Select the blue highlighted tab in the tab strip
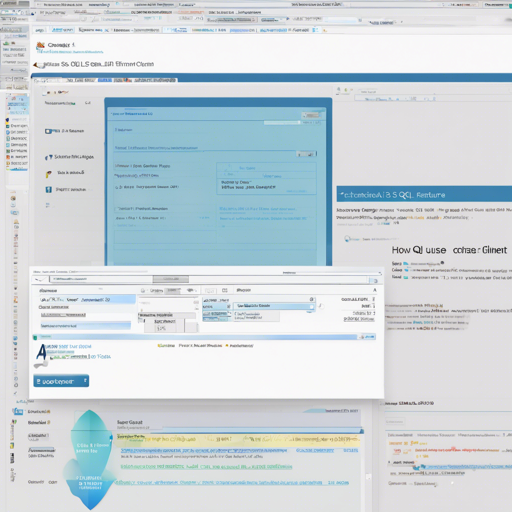 105,80
